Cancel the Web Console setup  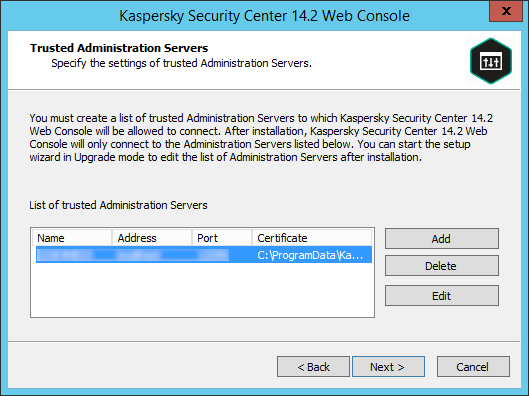[x=473, y=367]
